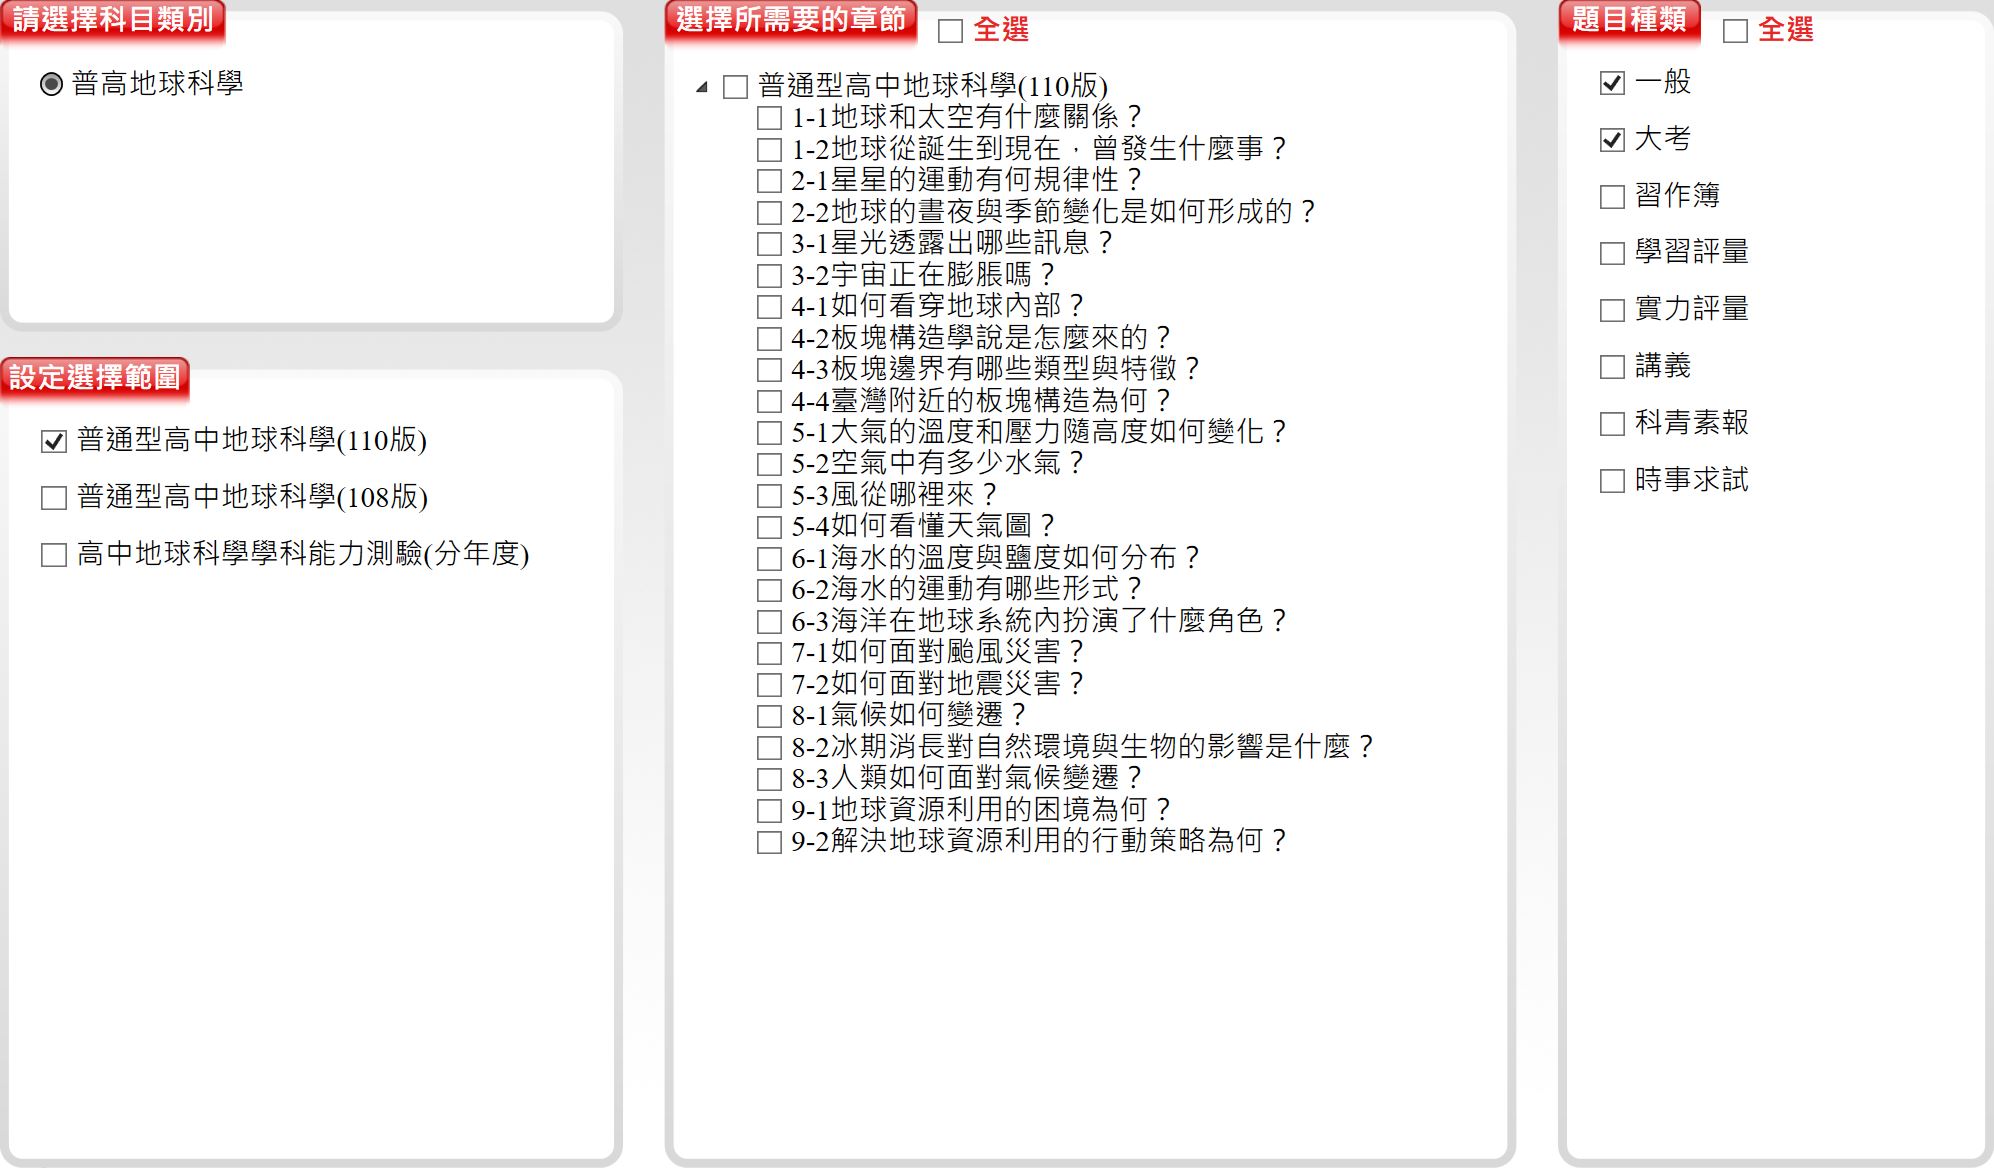Check chapter 5-2空氣中有多少水氣
This screenshot has height=1168, width=1994.
[769, 464]
